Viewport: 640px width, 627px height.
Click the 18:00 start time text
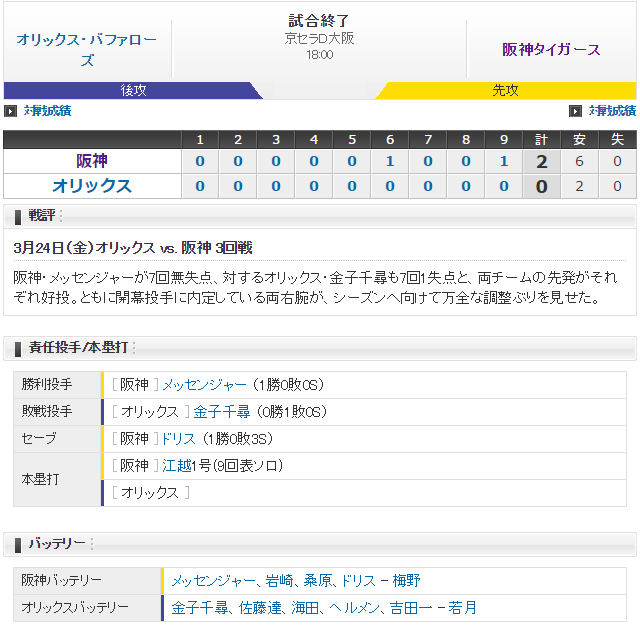tap(320, 55)
